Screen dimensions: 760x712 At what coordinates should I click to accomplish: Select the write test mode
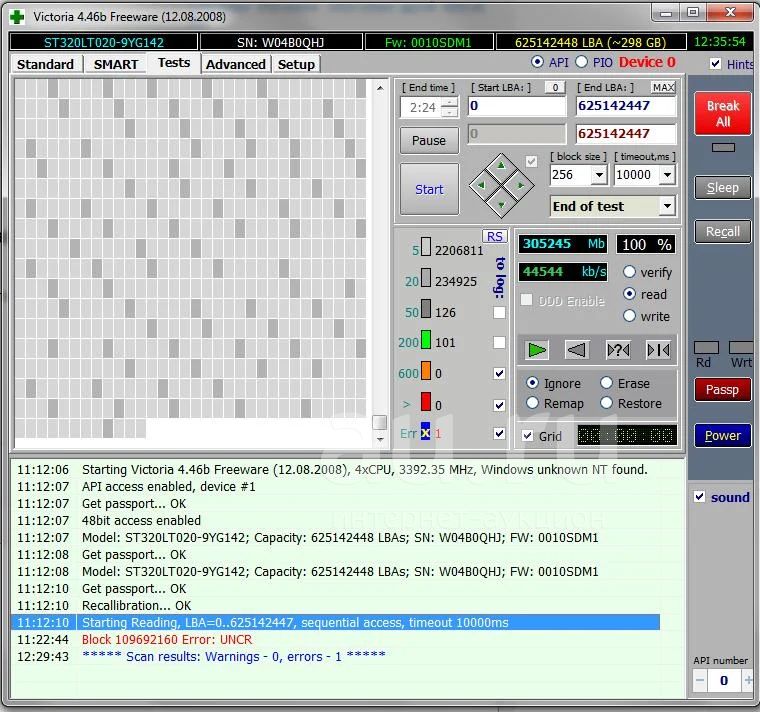[629, 316]
